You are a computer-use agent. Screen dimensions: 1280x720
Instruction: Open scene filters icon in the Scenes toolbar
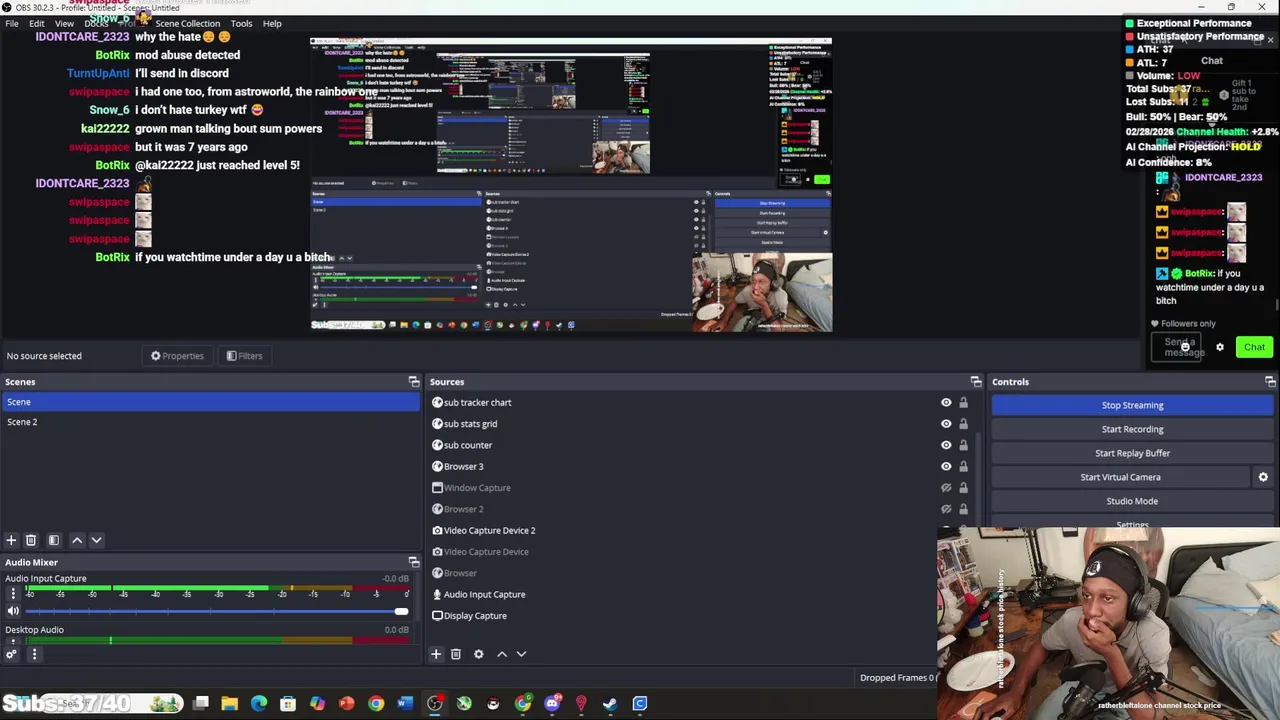(x=54, y=540)
